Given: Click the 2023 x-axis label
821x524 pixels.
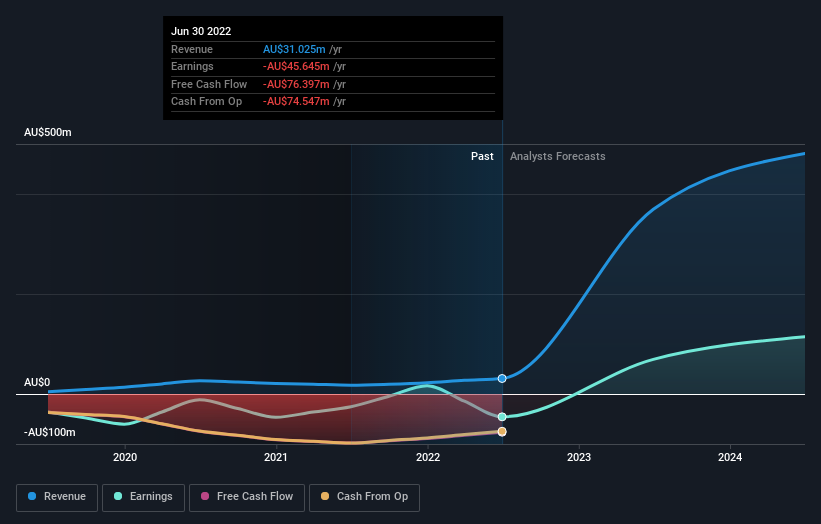Looking at the screenshot, I should [579, 458].
